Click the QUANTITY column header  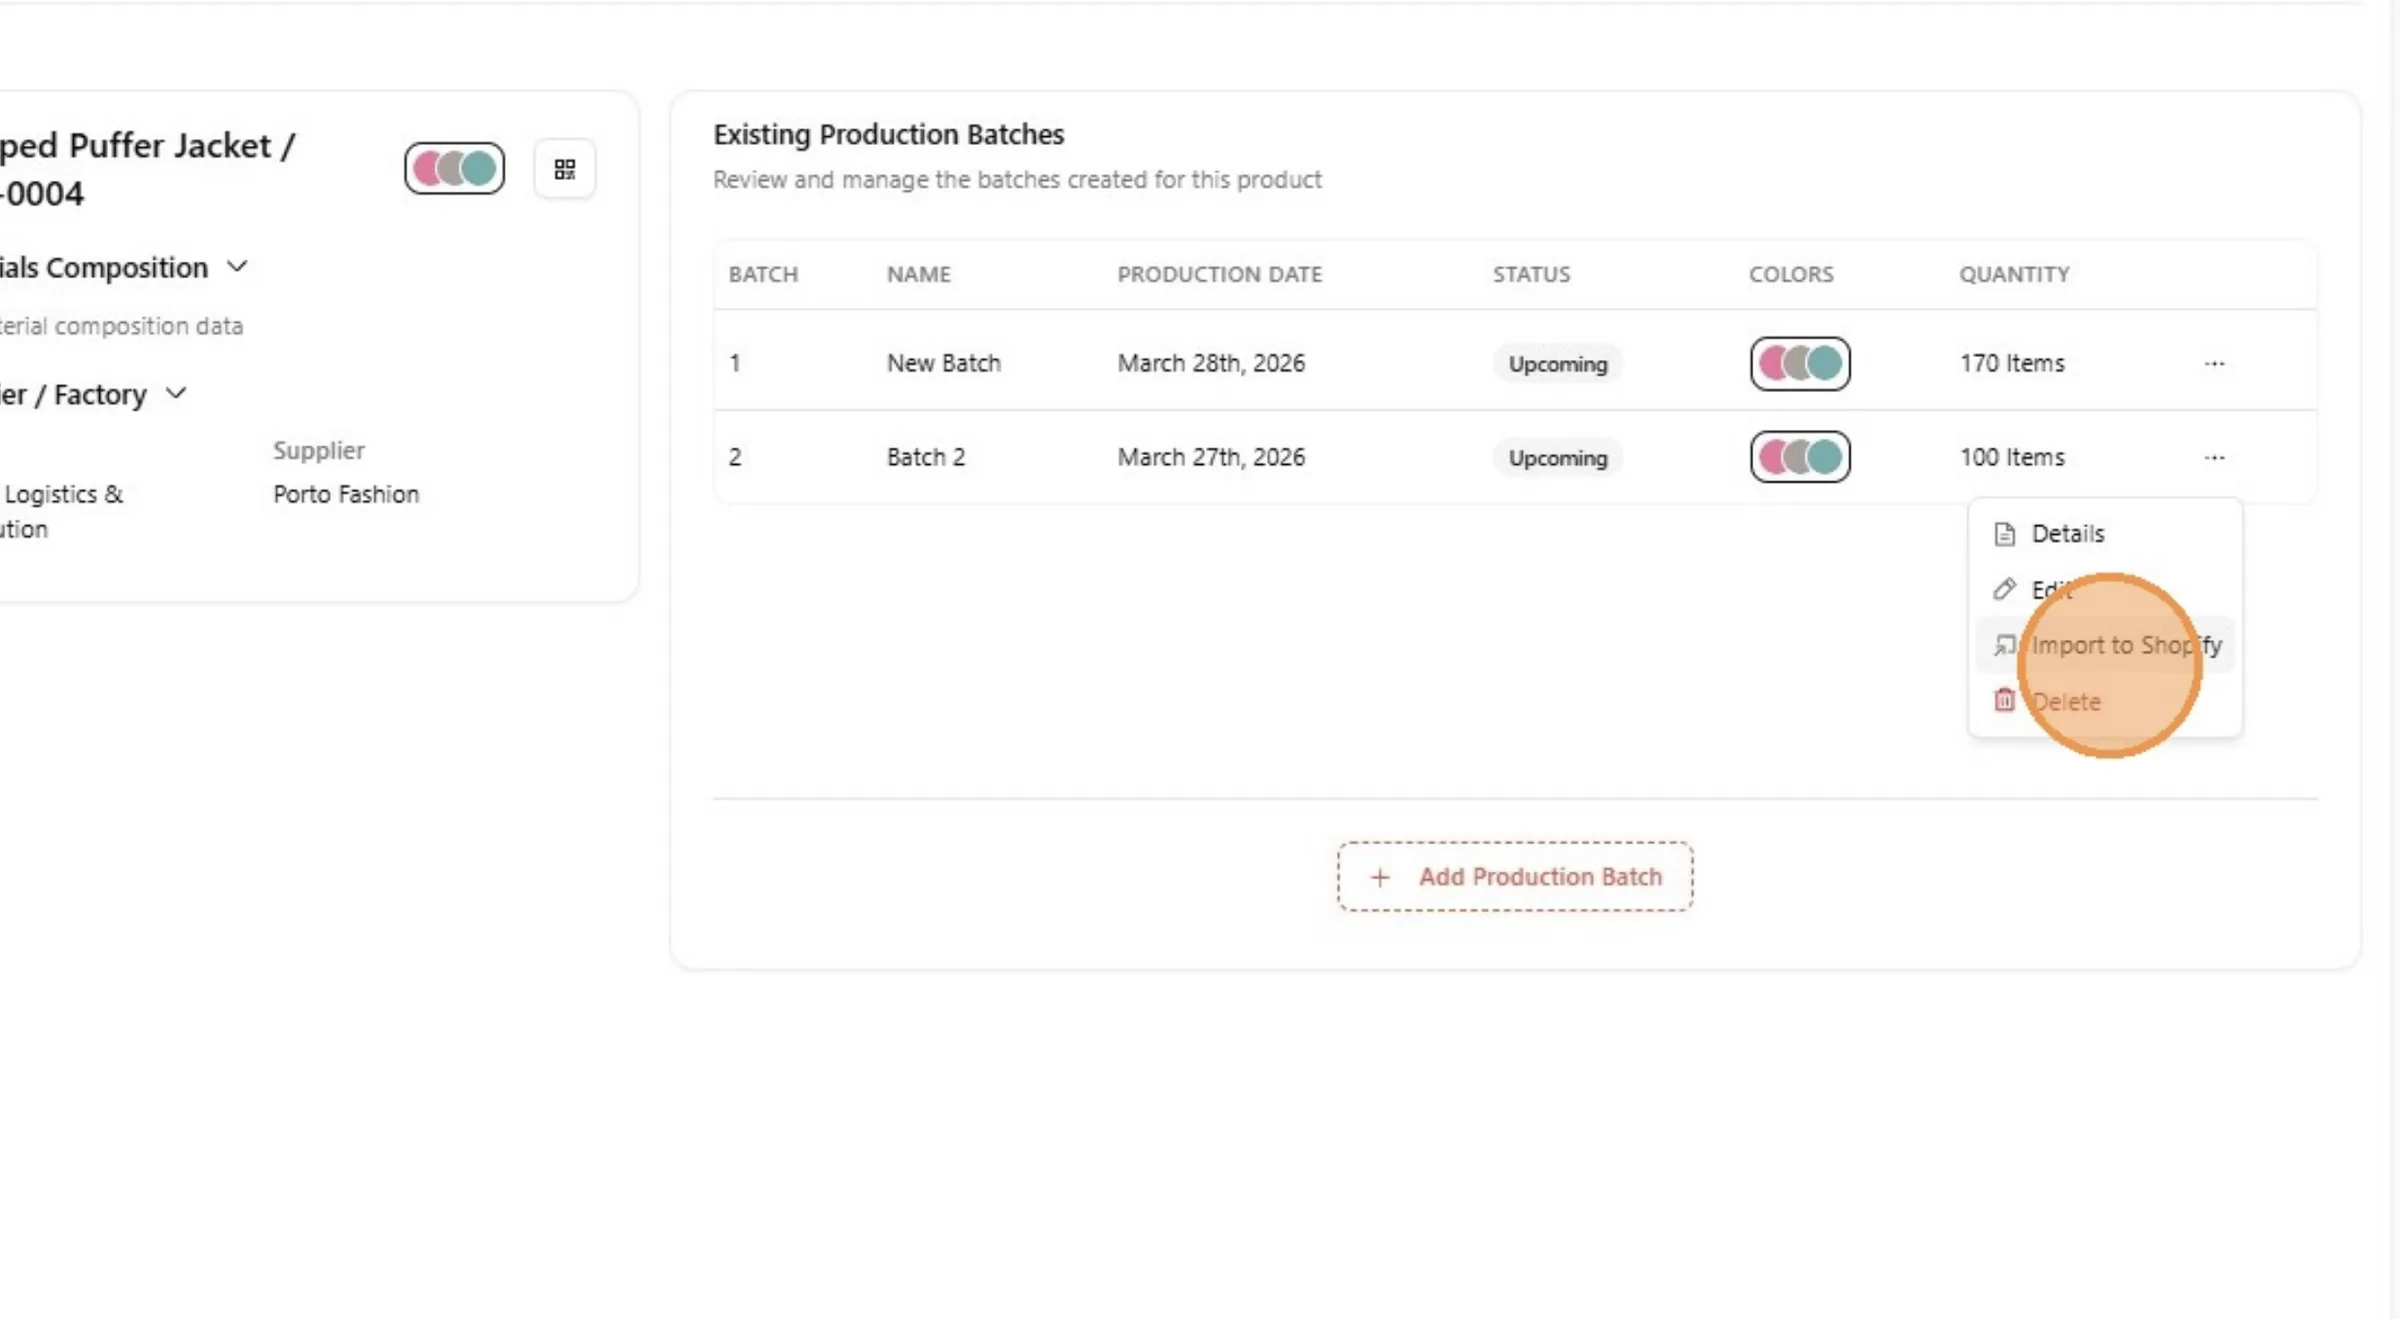[2014, 274]
